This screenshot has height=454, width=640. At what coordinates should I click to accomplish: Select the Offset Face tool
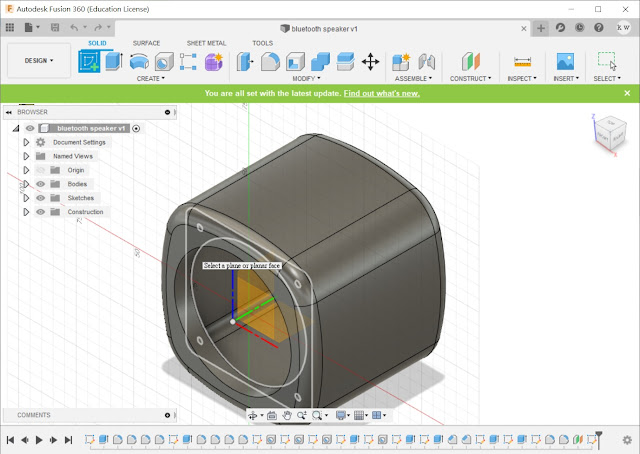[x=345, y=62]
